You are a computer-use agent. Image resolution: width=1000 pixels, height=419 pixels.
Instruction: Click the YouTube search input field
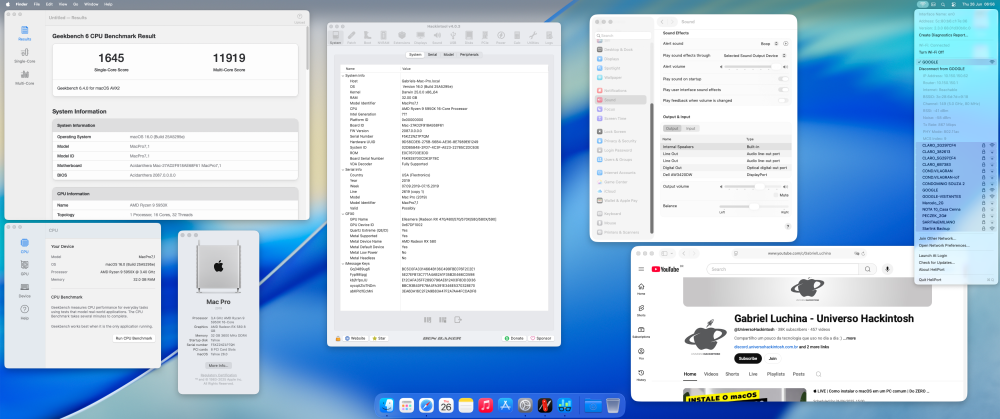click(783, 269)
